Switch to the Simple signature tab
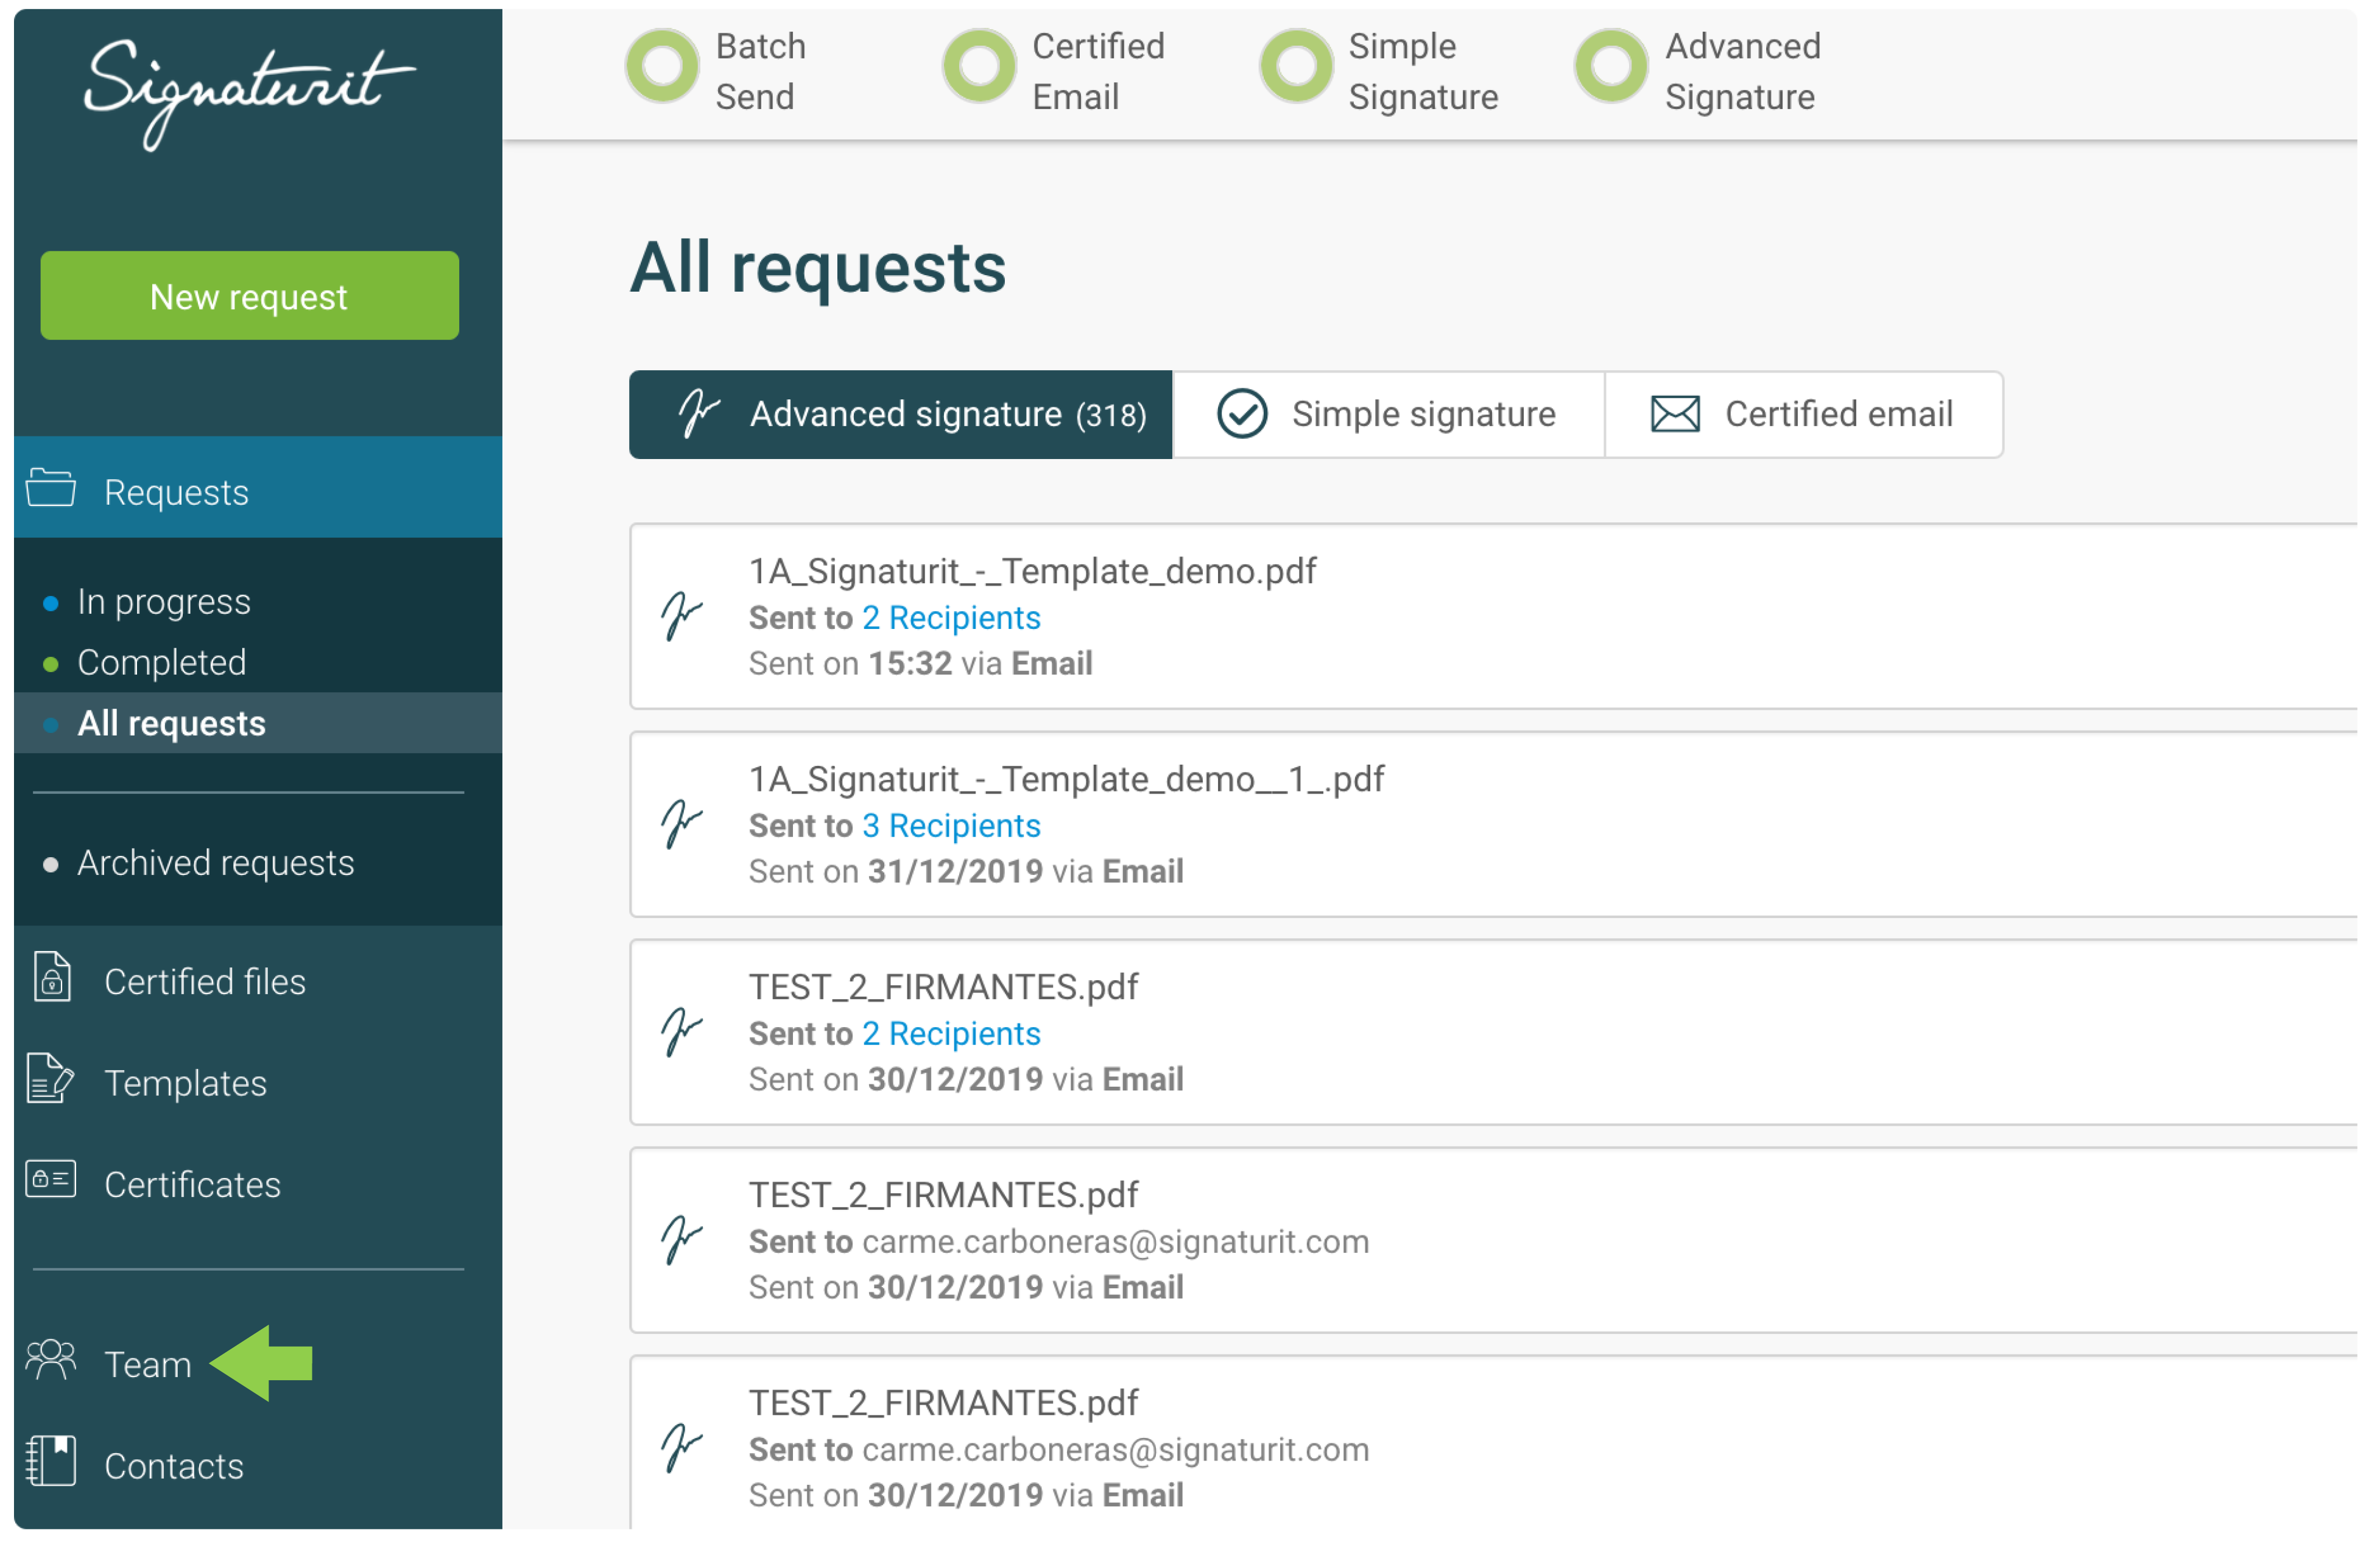Viewport: 2380px width, 1547px height. pyautogui.click(x=1390, y=416)
